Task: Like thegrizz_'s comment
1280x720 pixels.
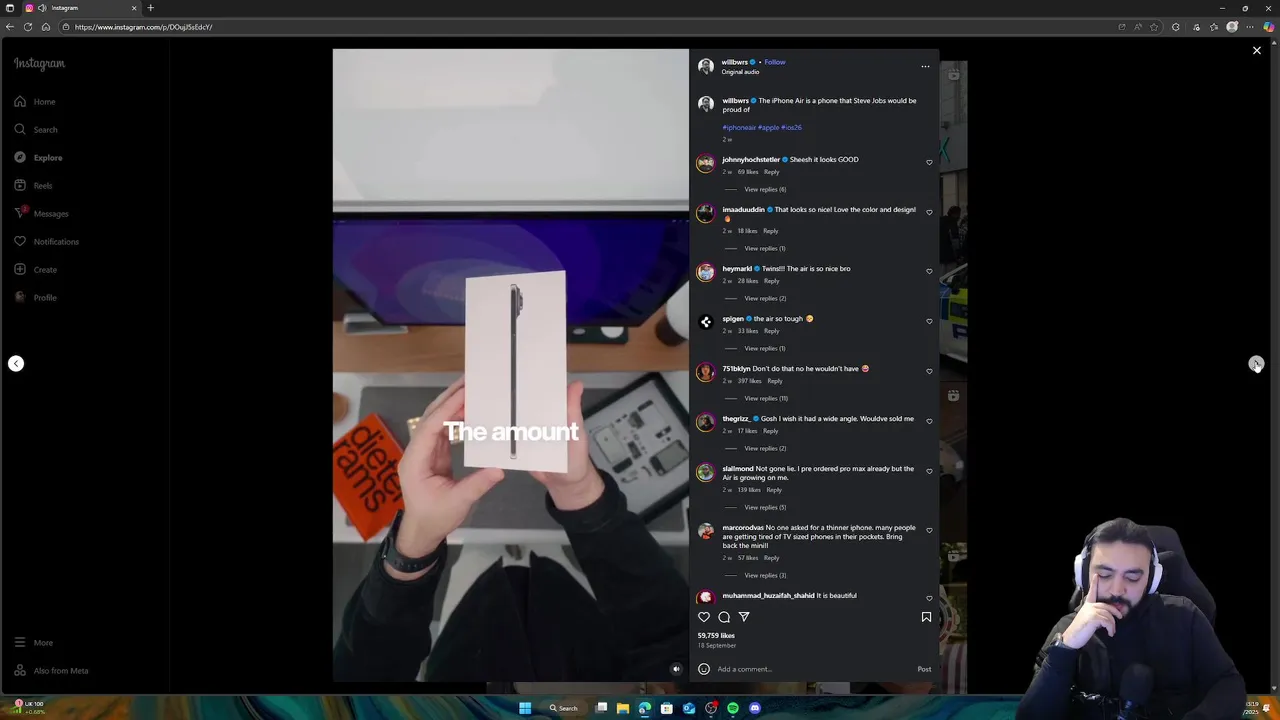Action: coord(929,421)
